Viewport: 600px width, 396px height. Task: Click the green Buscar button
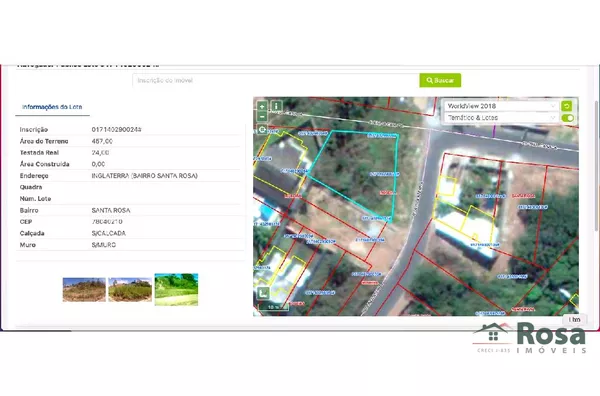(x=440, y=80)
